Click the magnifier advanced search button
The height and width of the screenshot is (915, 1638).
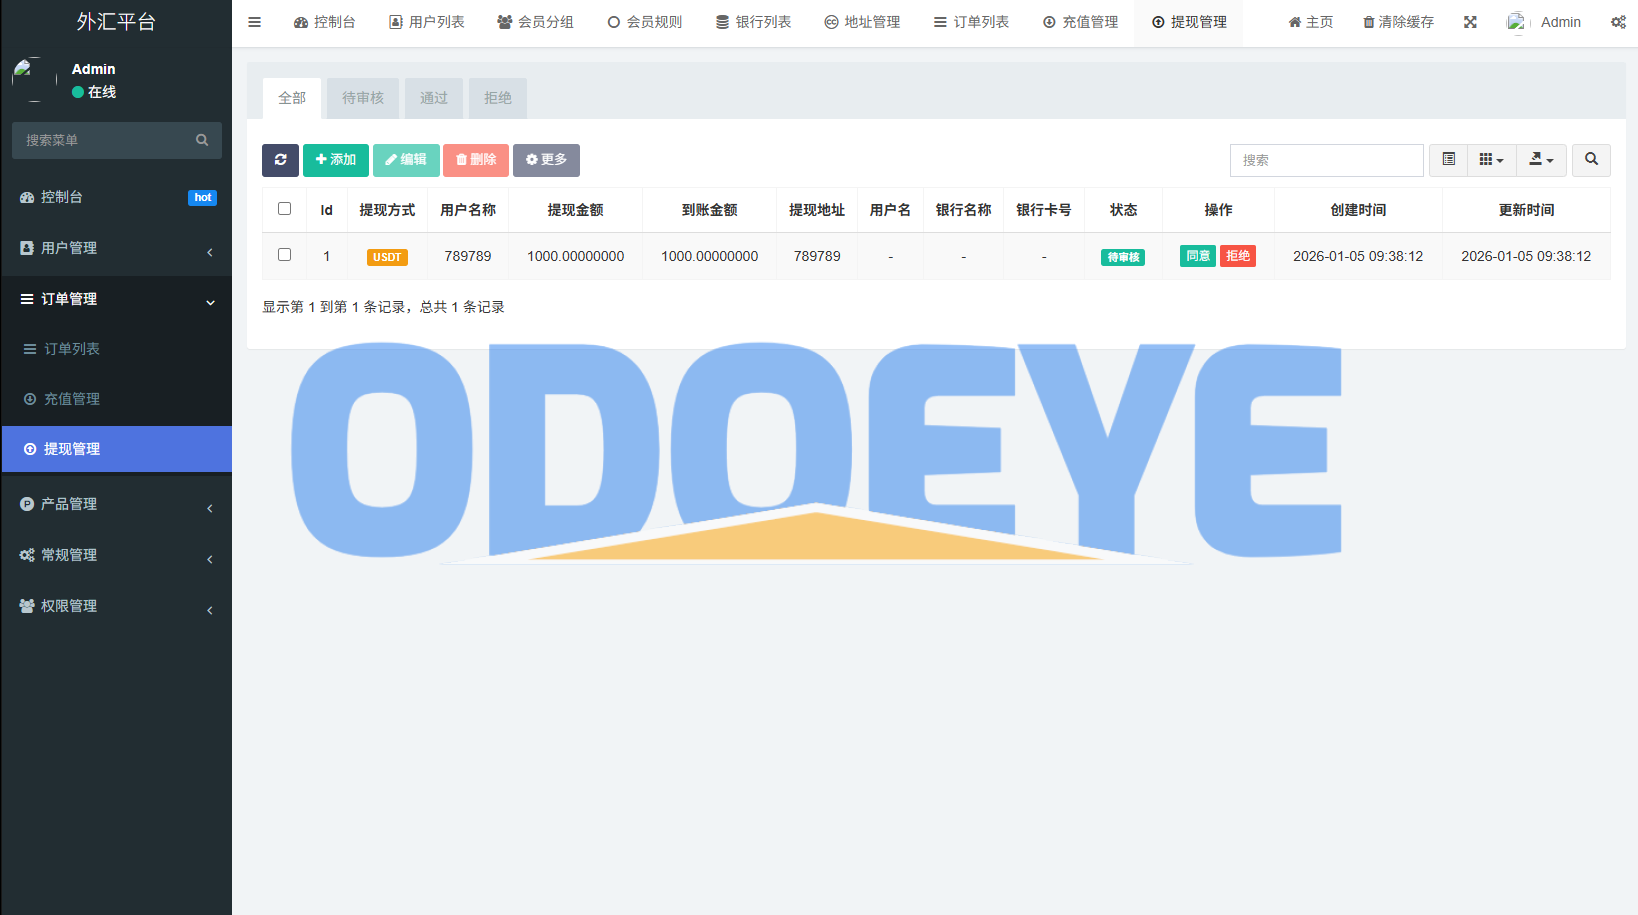point(1591,160)
